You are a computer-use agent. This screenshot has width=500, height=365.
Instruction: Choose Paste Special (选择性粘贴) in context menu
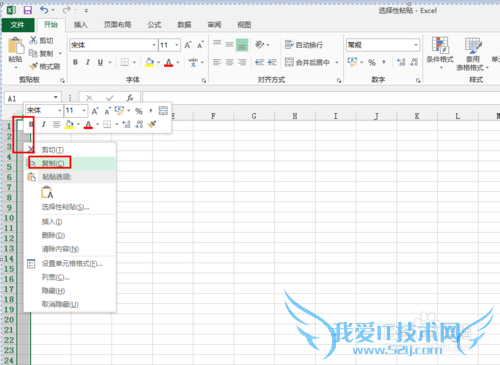(70, 207)
